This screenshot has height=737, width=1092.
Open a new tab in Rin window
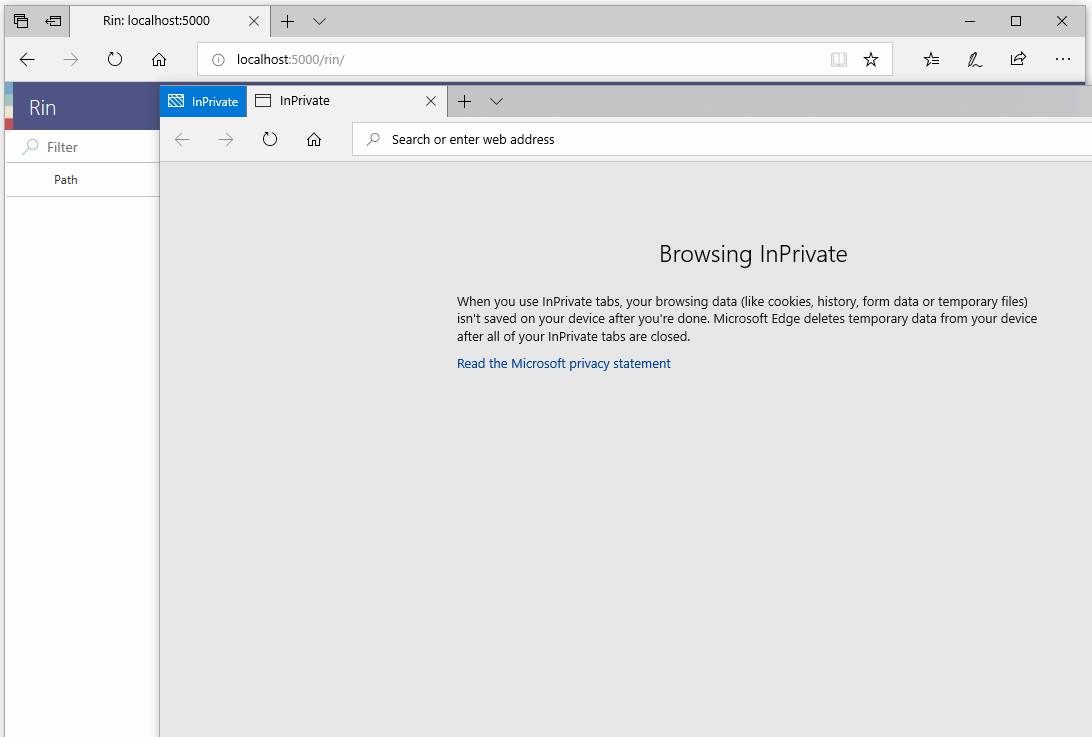(x=288, y=22)
